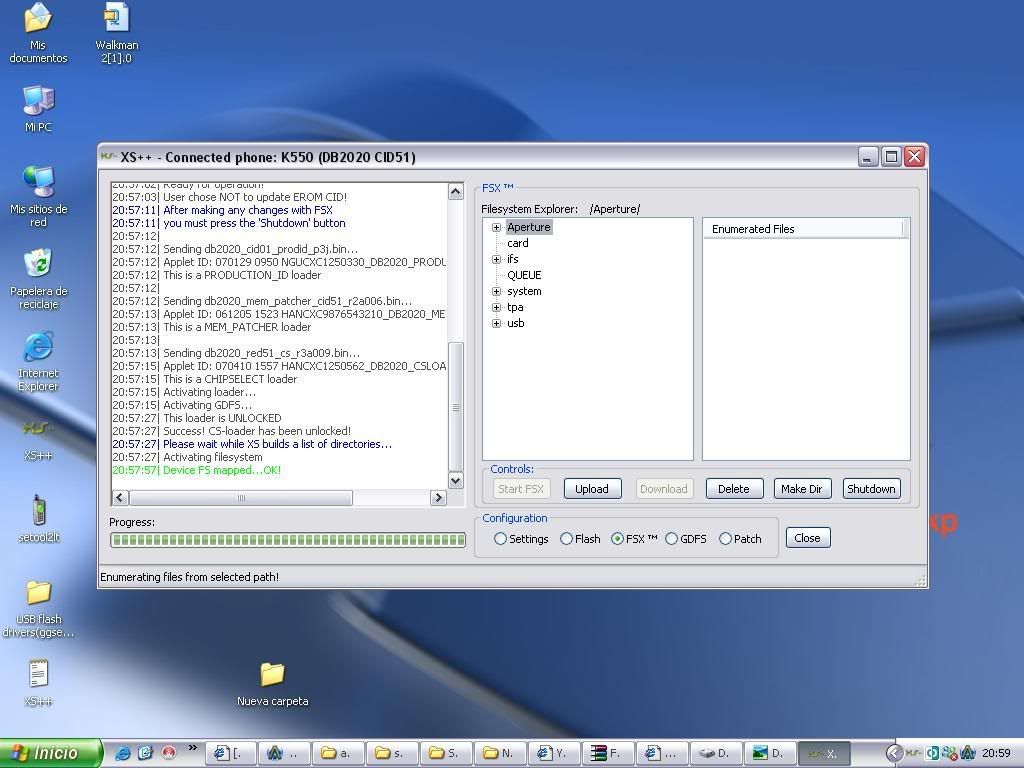Click the messenger tray icon with red mark
The width and height of the screenshot is (1024, 768).
click(x=948, y=753)
